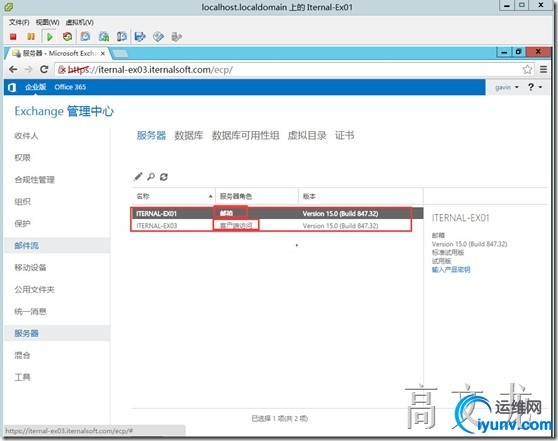Viewport: 558px width, 441px height.
Task: Click the SSL warning icon in address bar
Action: pyautogui.click(x=62, y=70)
